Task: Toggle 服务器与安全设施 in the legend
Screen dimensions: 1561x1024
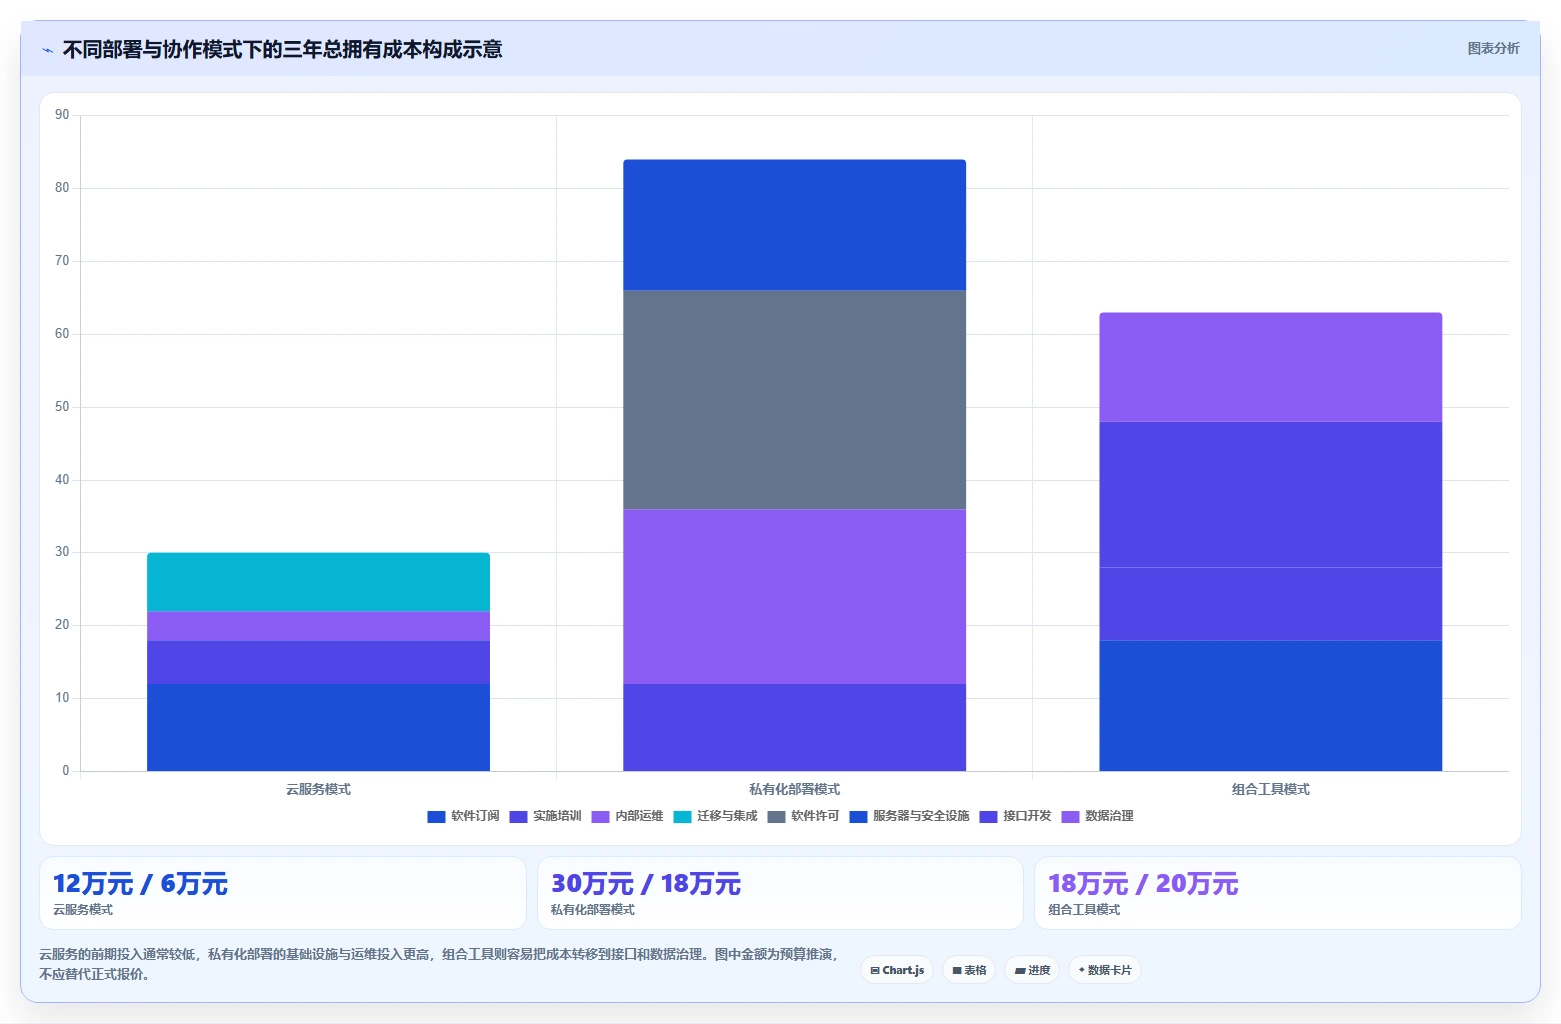Action: 909,816
